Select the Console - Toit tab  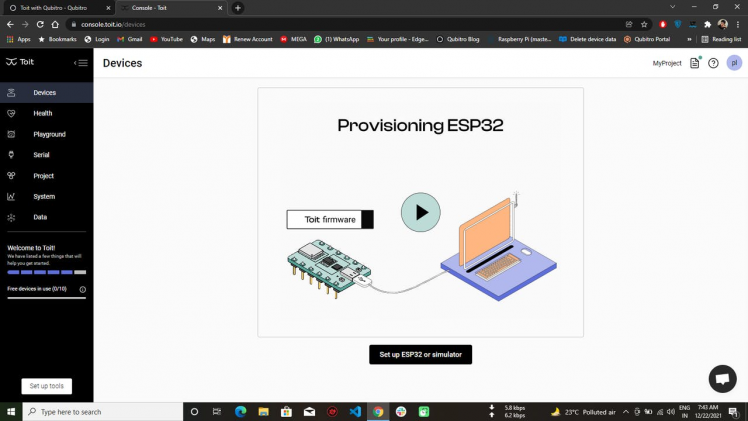(x=171, y=8)
